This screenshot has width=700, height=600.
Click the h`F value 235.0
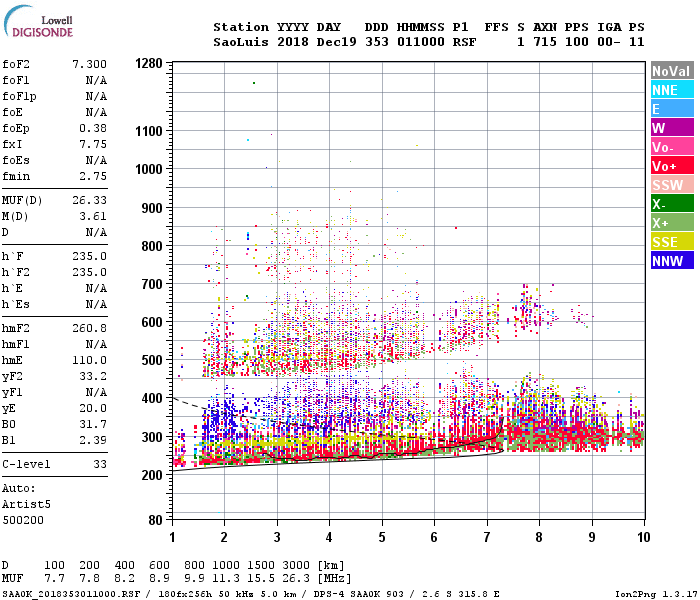[90, 256]
